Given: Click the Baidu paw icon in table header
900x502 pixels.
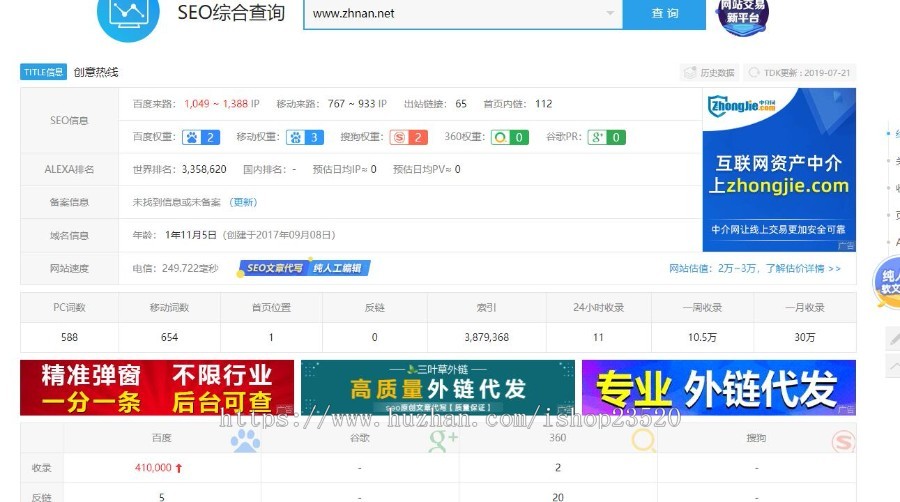Looking at the screenshot, I should 245,441.
